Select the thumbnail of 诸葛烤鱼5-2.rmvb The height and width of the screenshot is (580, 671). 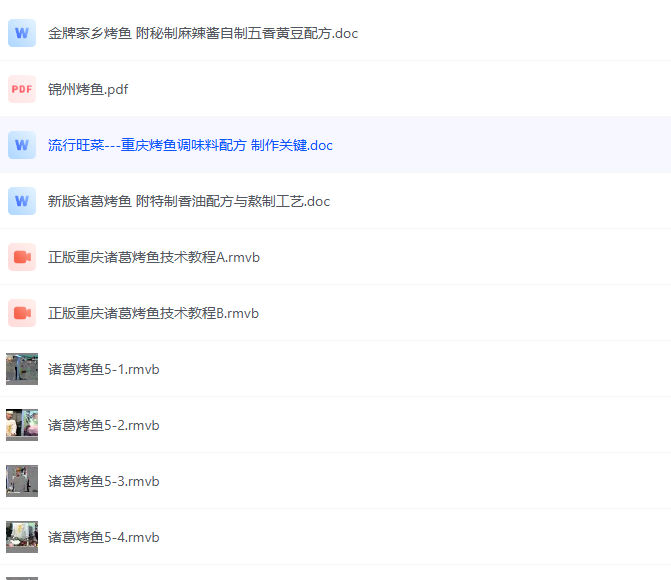[x=22, y=425]
